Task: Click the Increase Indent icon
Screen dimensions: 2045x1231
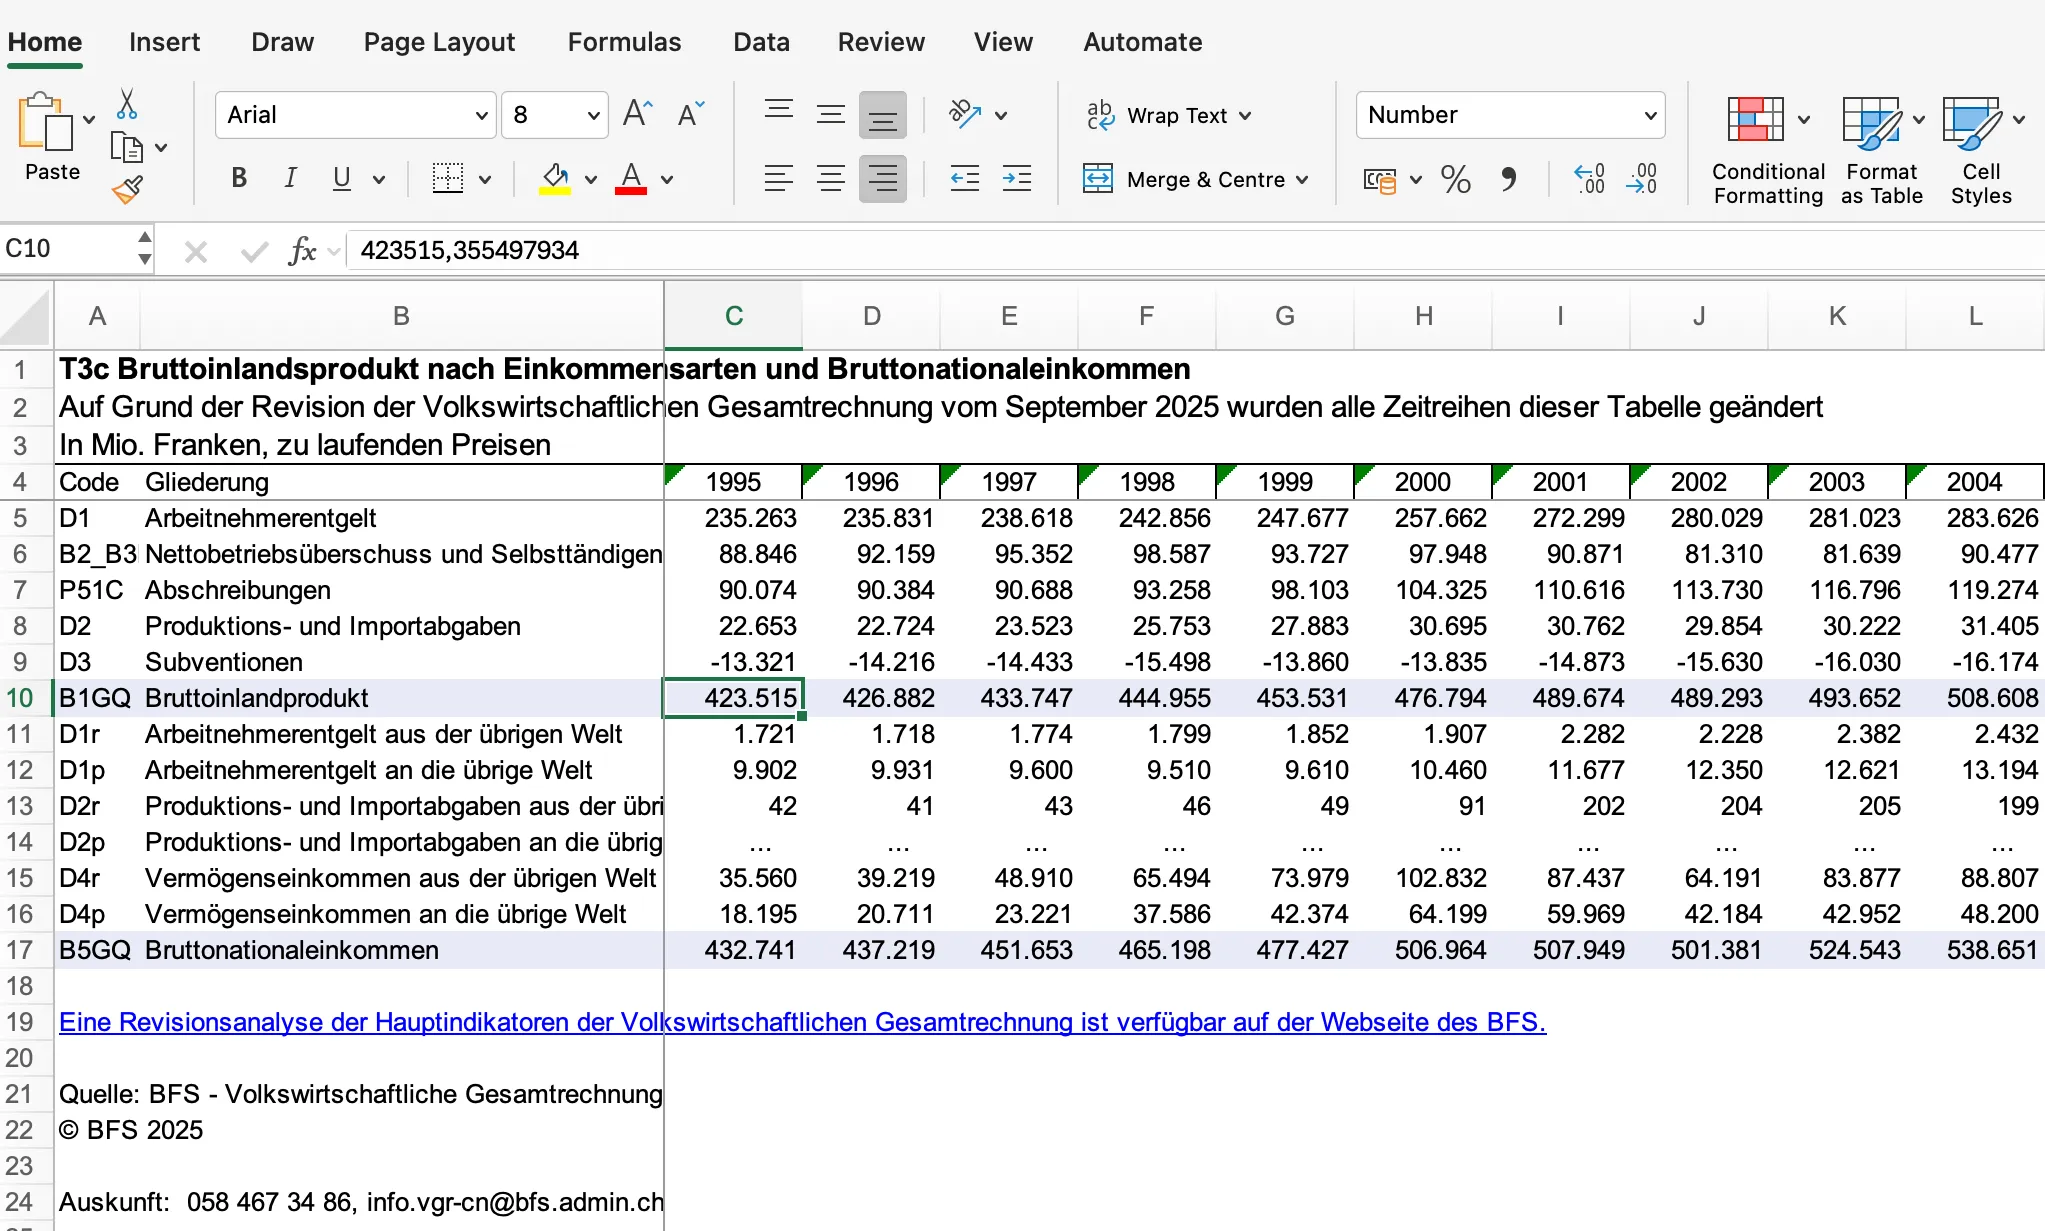Action: (x=1017, y=180)
